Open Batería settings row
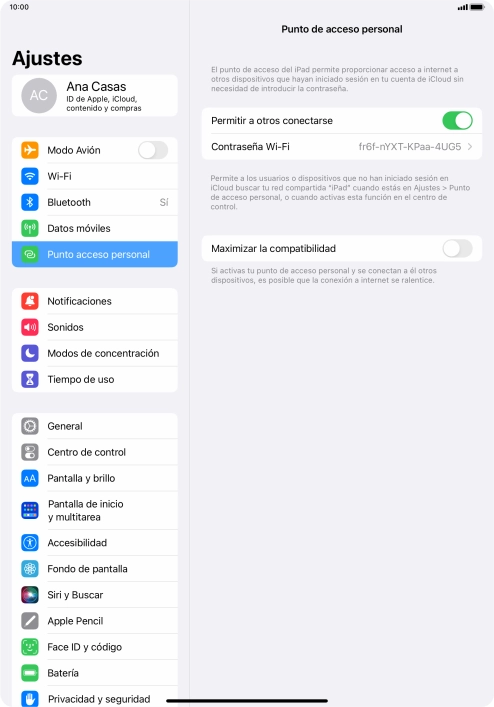 coord(95,673)
